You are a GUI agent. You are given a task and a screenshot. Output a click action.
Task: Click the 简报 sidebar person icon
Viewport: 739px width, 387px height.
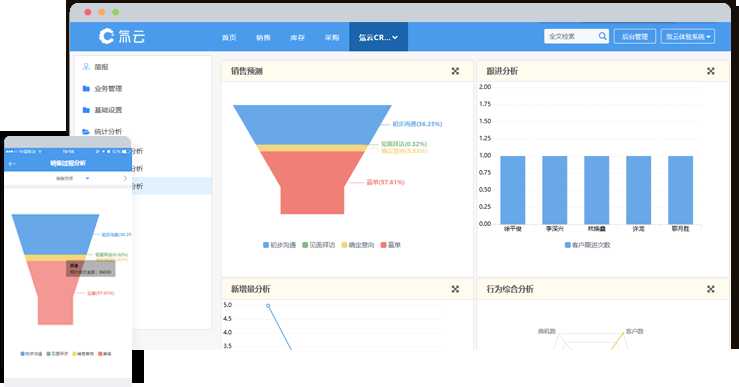tap(86, 67)
